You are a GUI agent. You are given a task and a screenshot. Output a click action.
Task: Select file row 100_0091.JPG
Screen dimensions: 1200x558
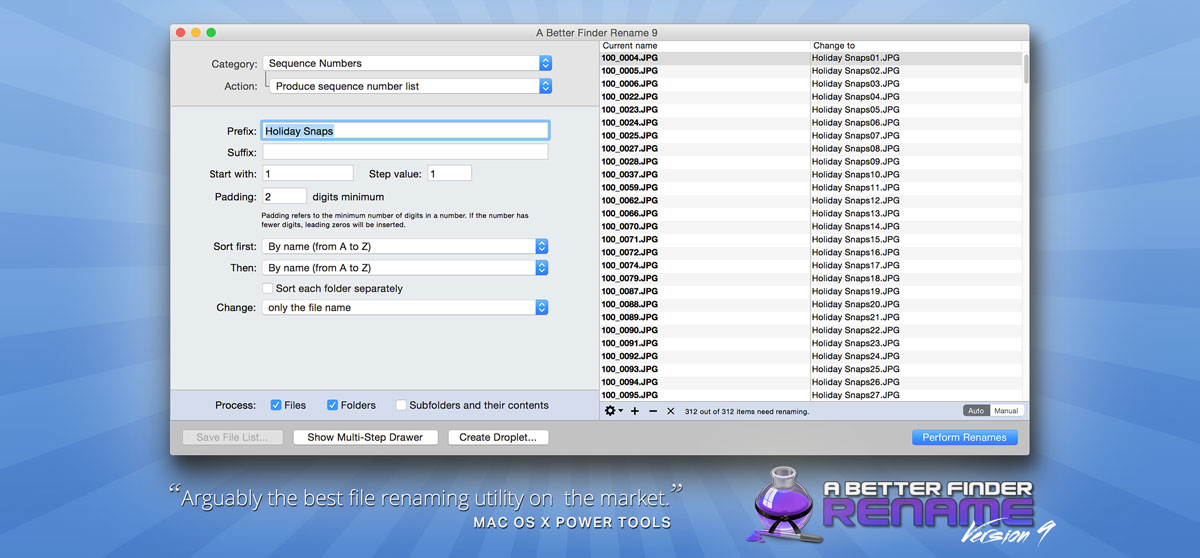pos(811,344)
